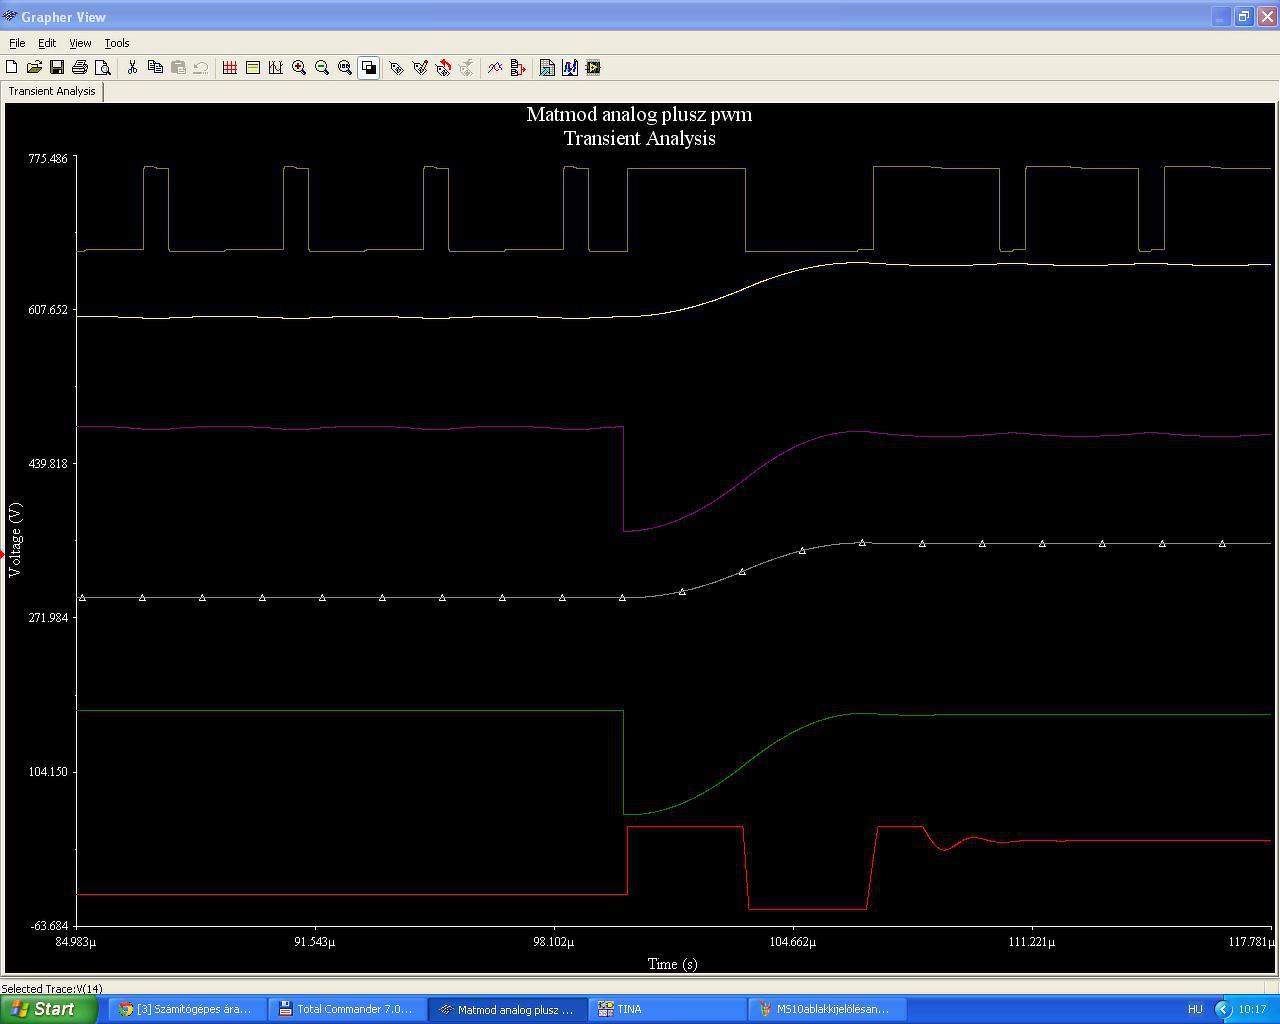This screenshot has width=1280, height=1024.
Task: Click the 91.543µ time axis value
Action: coord(315,942)
